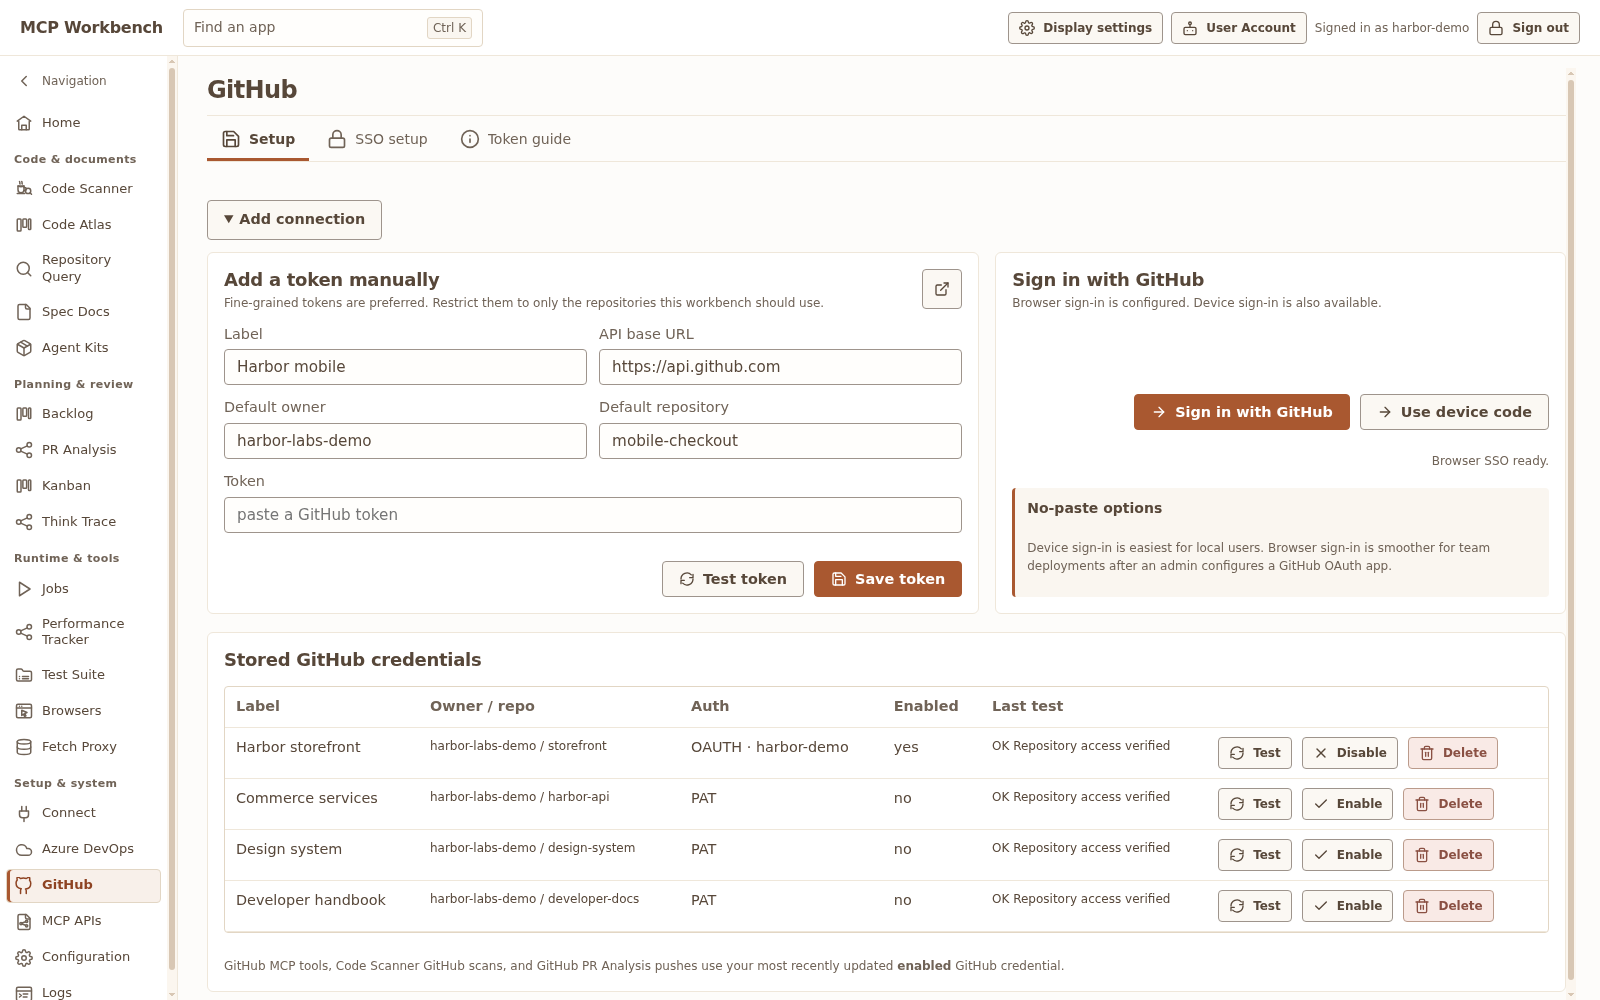Click Test token button

click(733, 579)
